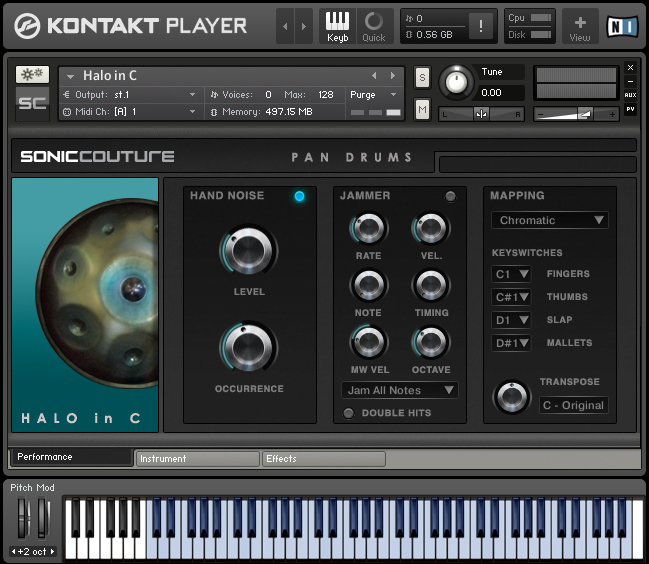Click the Jammer VEL. knob
This screenshot has width=649, height=564.
tap(431, 228)
